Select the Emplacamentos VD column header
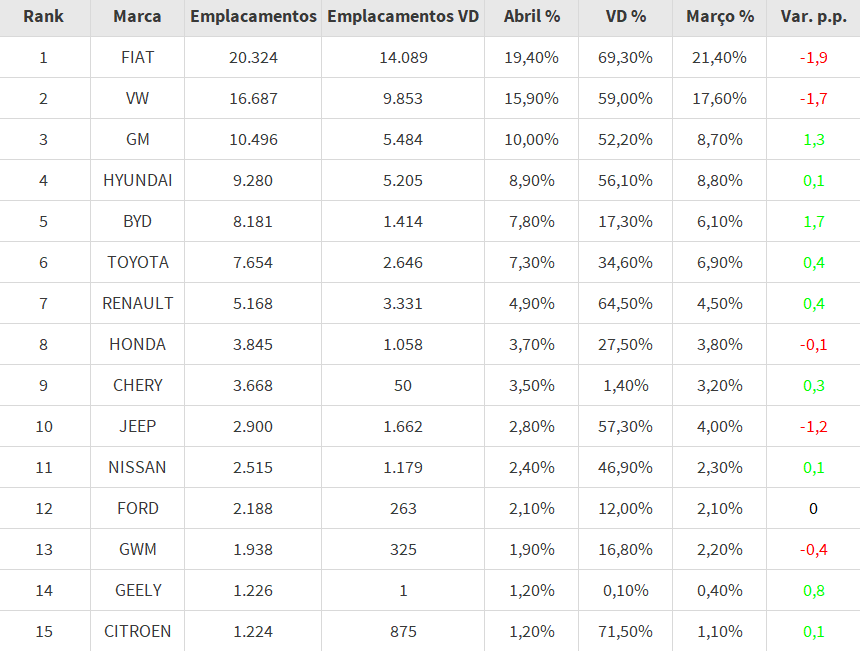The width and height of the screenshot is (860, 651). pos(403,17)
